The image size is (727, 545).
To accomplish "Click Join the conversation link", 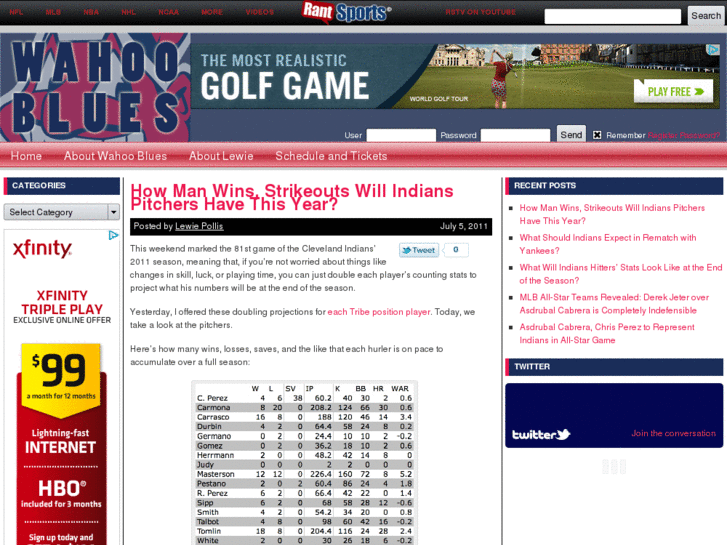I will tap(673, 433).
